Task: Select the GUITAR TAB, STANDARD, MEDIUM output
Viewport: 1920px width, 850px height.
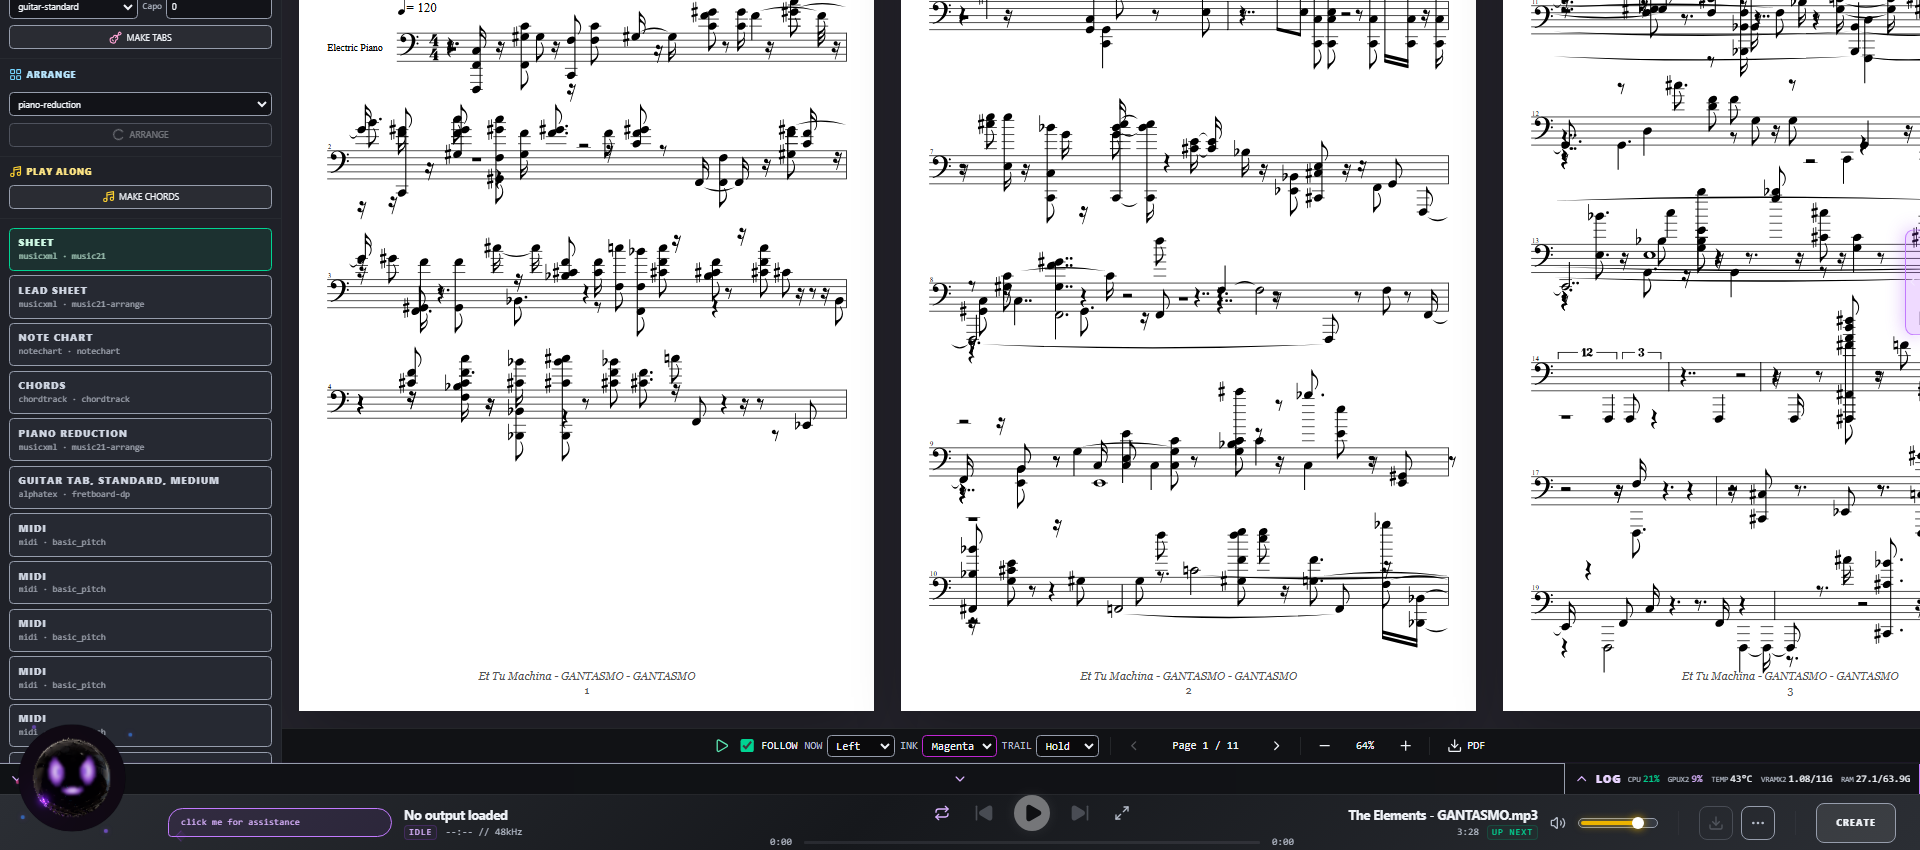Action: 140,487
